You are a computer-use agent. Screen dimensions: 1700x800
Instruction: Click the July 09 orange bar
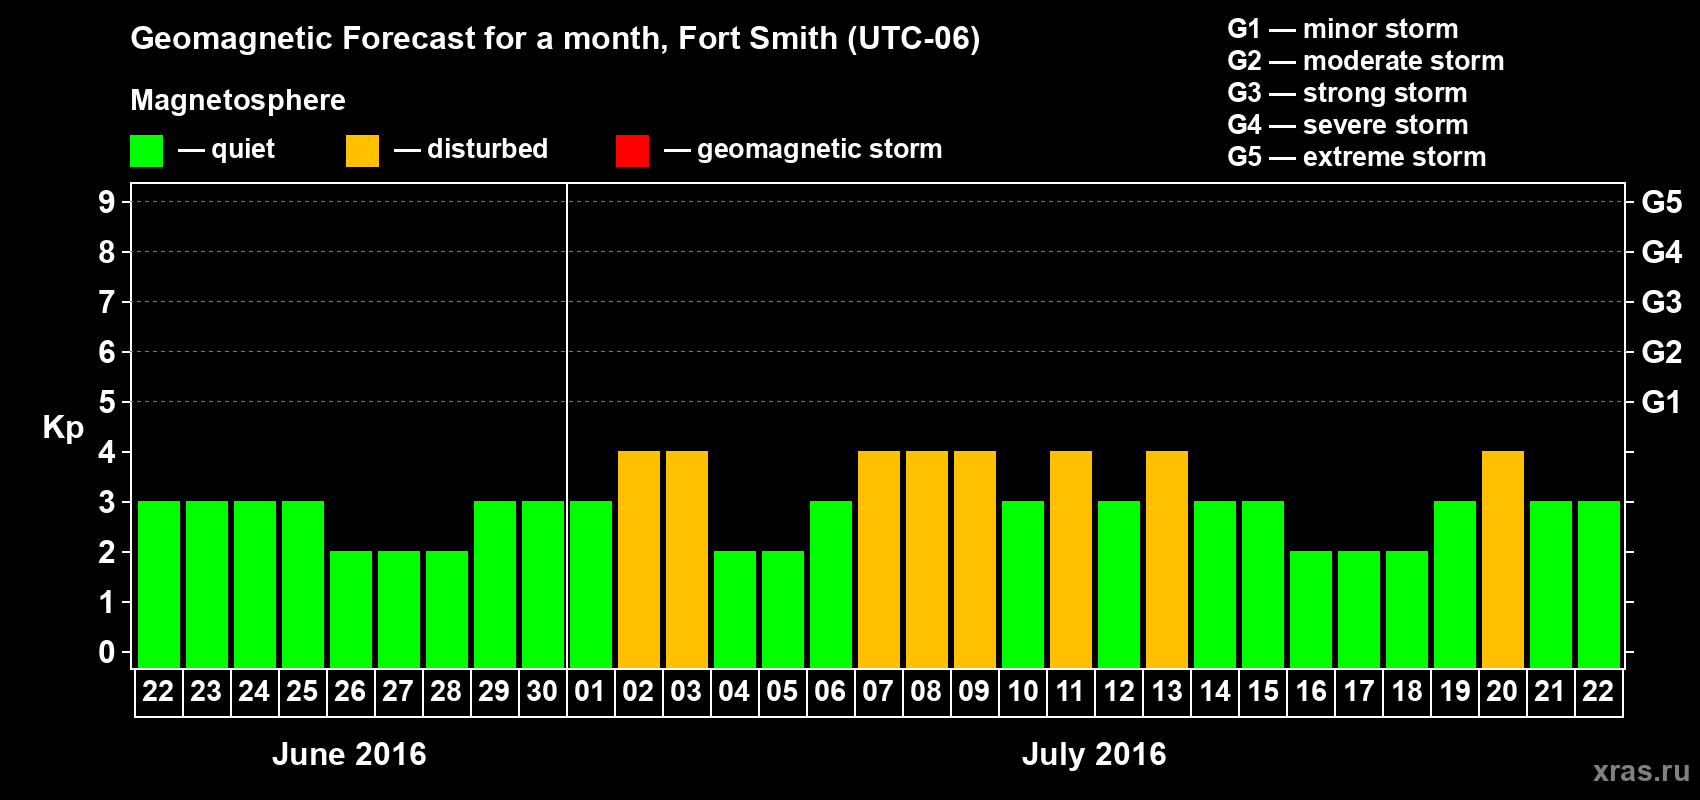975,559
